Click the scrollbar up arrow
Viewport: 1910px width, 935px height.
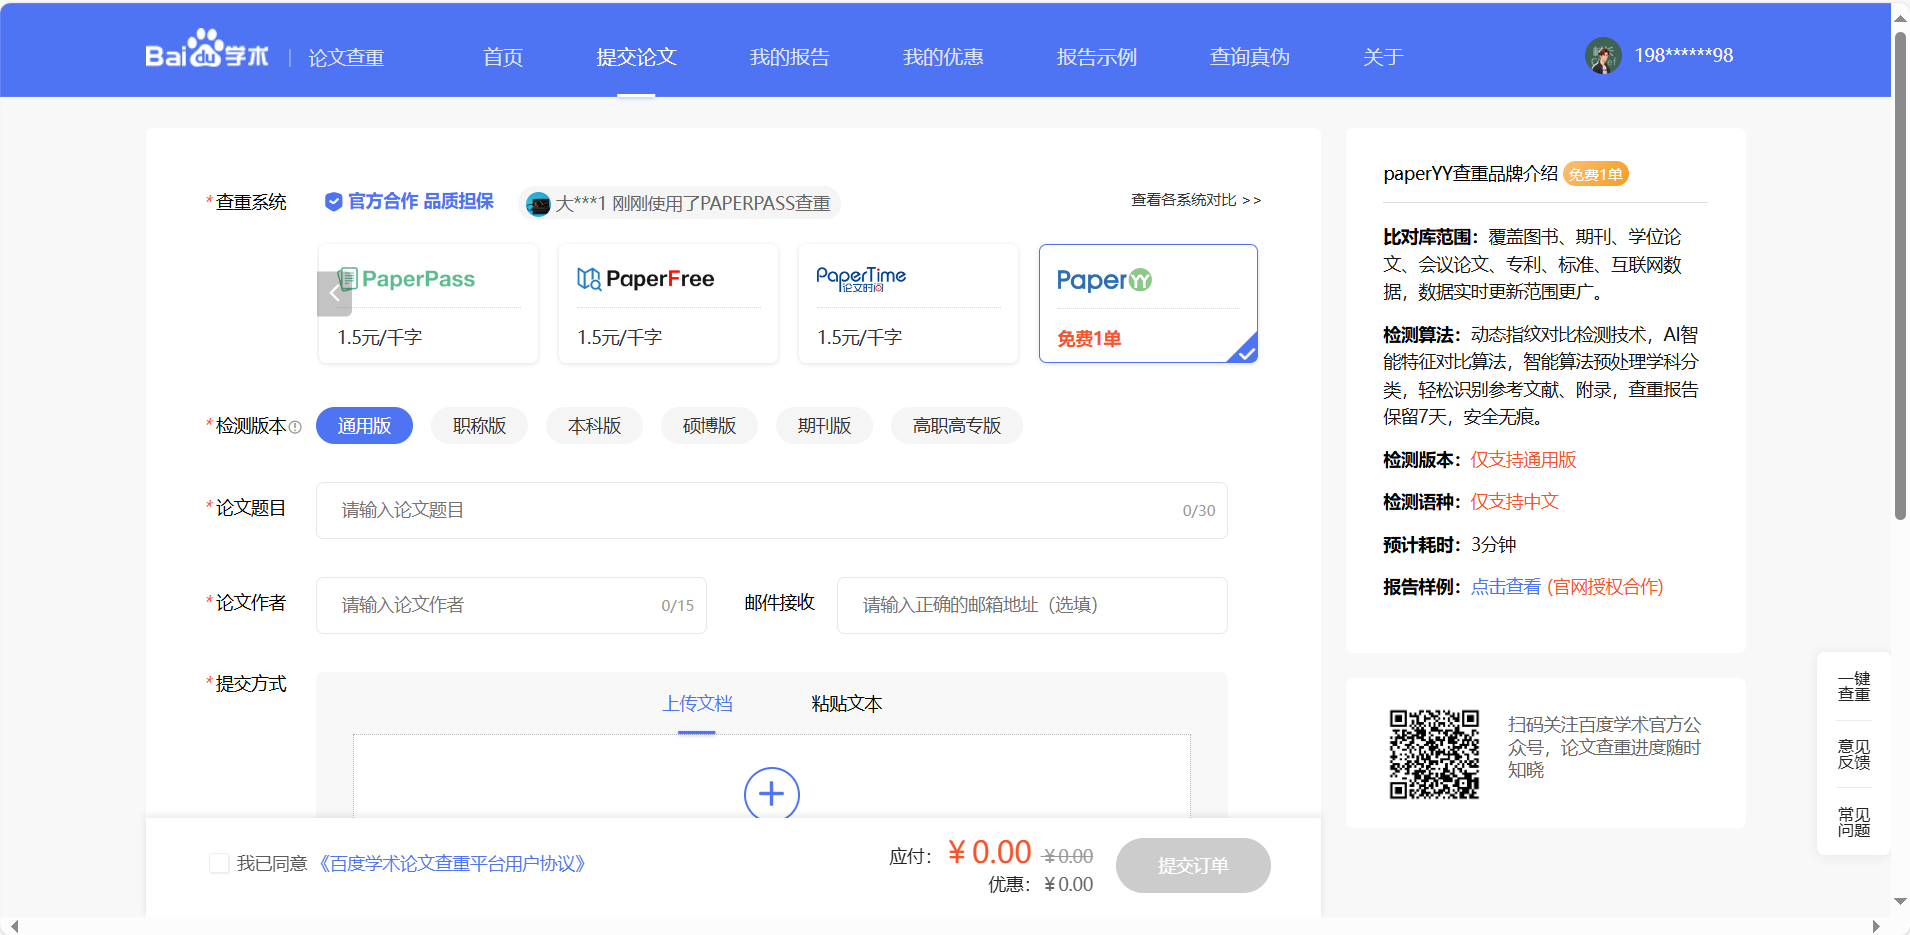[x=1900, y=17]
